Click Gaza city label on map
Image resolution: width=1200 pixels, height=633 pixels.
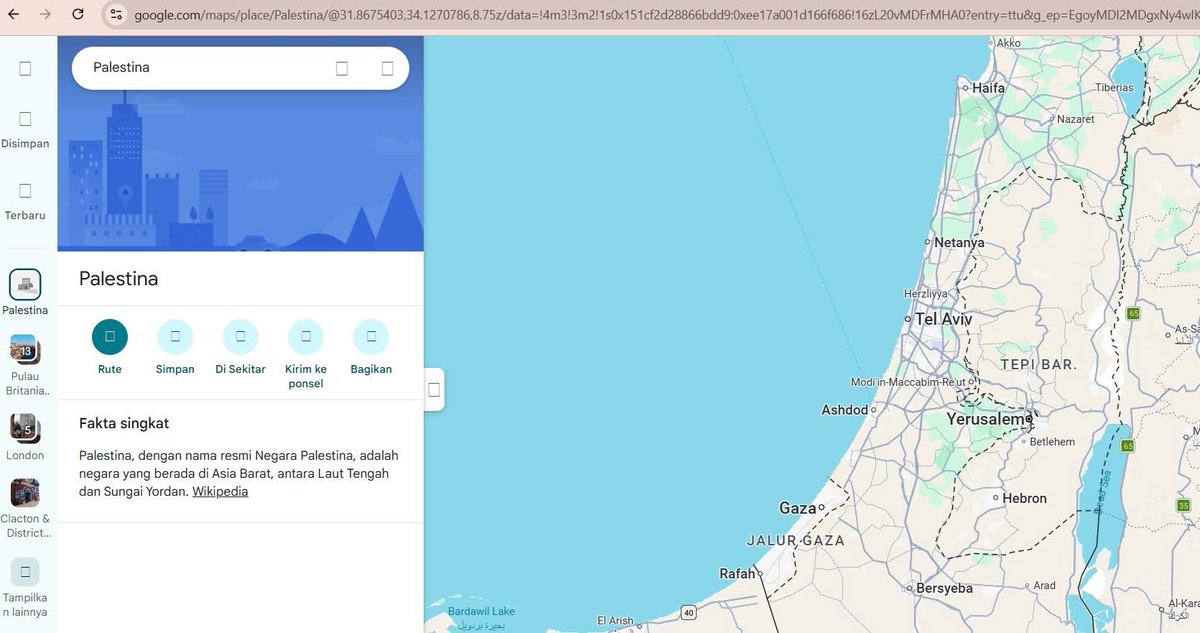797,508
